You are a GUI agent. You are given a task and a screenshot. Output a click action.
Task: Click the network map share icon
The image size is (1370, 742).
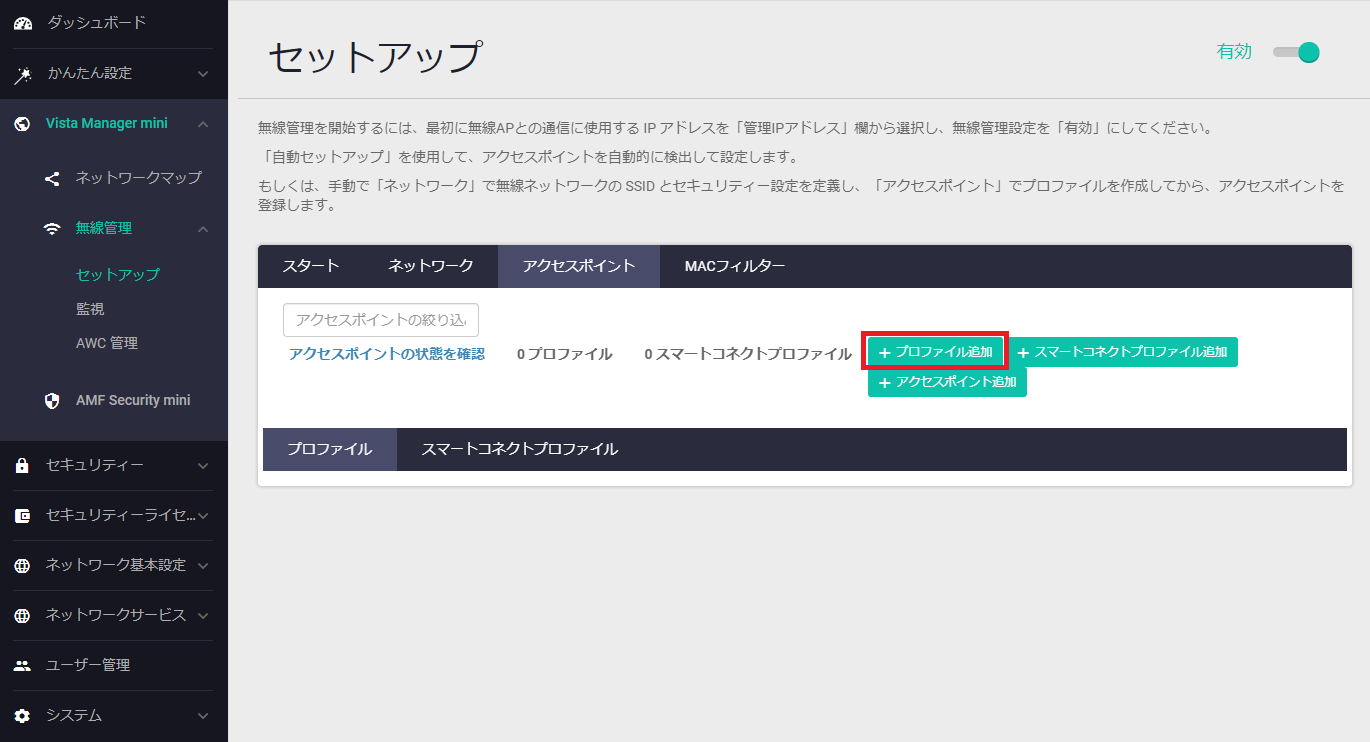52,179
